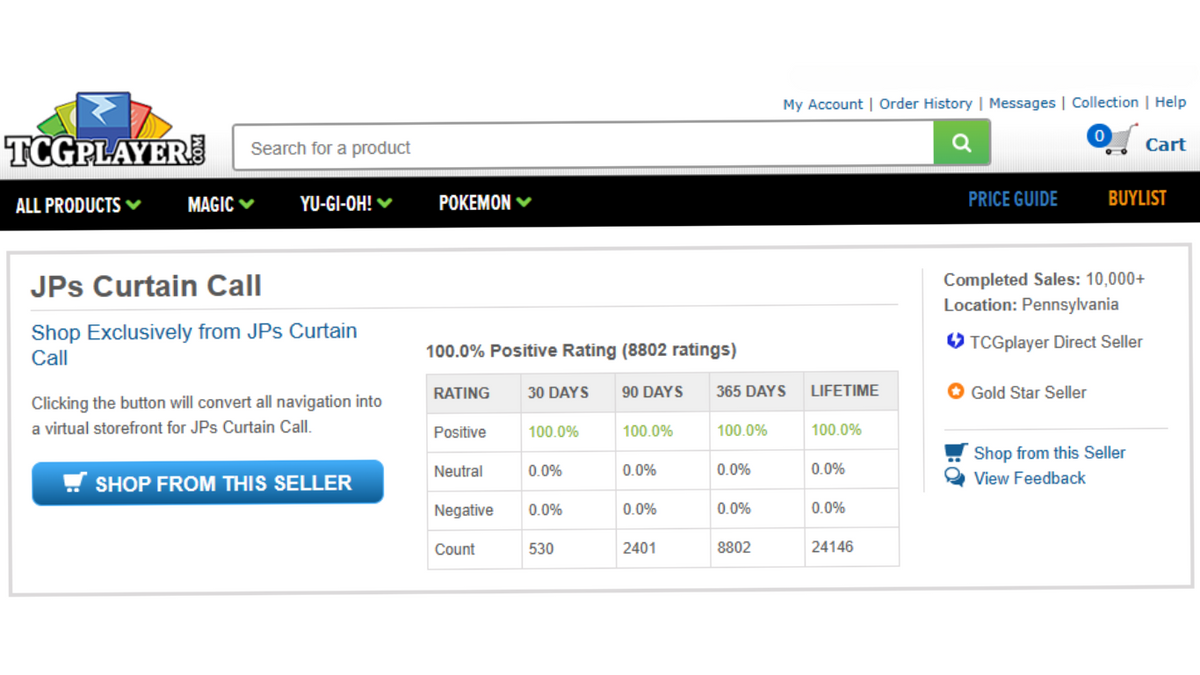Image resolution: width=1200 pixels, height=675 pixels.
Task: Open the View Feedback link
Action: point(1029,478)
